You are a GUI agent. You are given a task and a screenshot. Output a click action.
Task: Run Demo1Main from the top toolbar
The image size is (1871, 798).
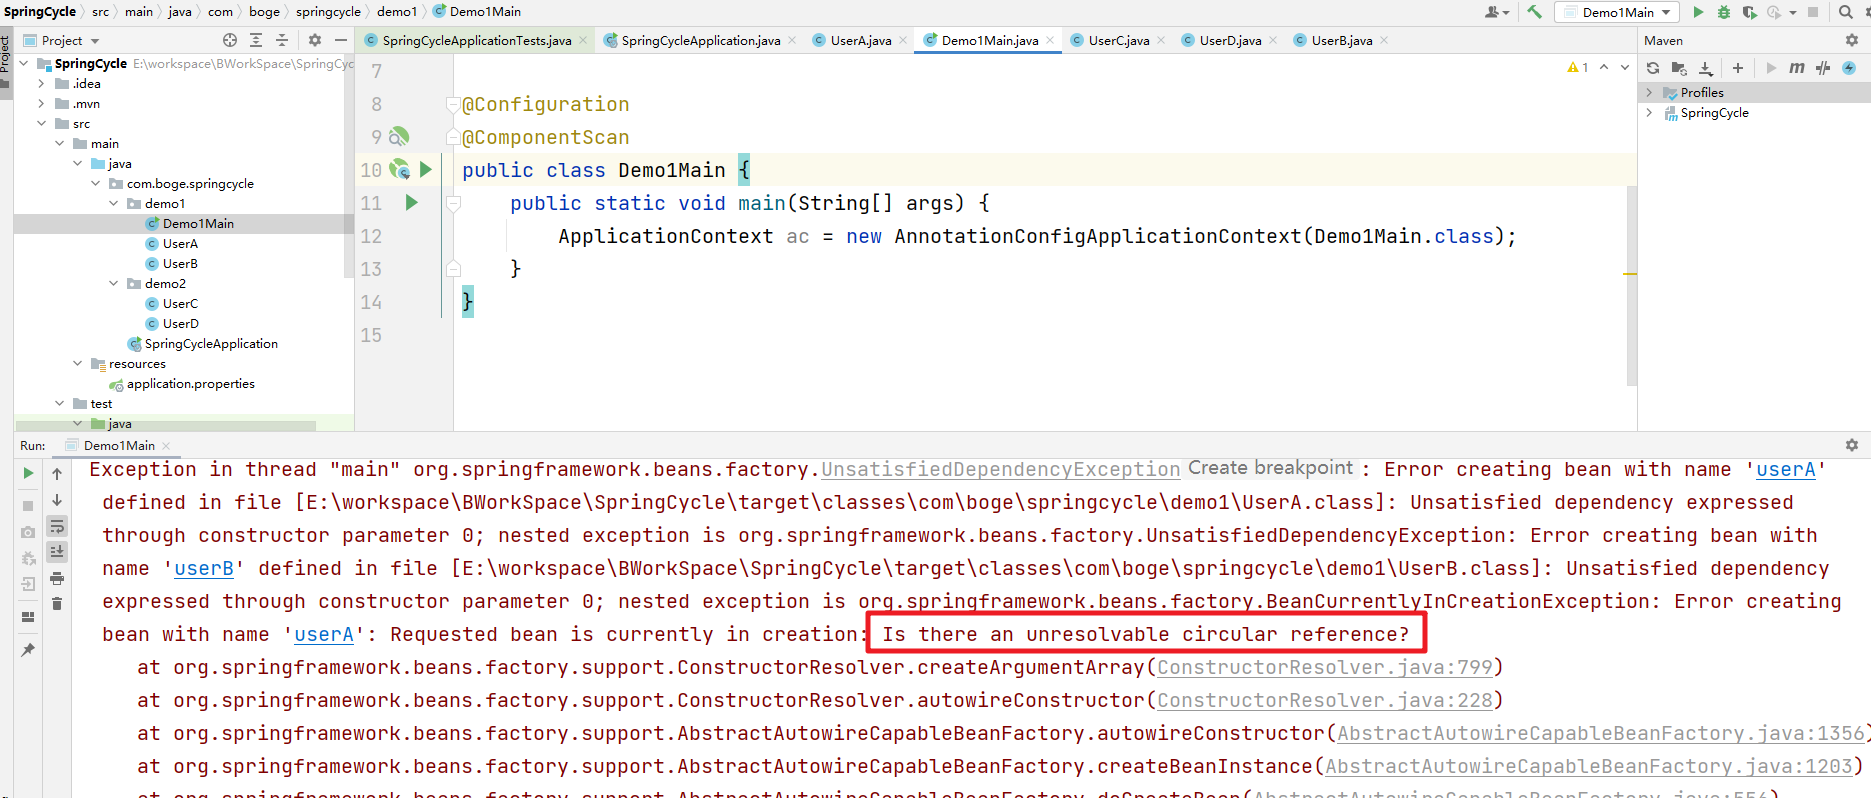click(1698, 12)
